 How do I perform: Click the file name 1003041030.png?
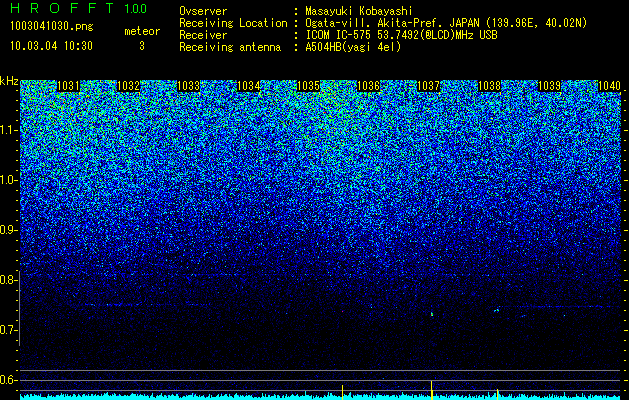[52, 27]
